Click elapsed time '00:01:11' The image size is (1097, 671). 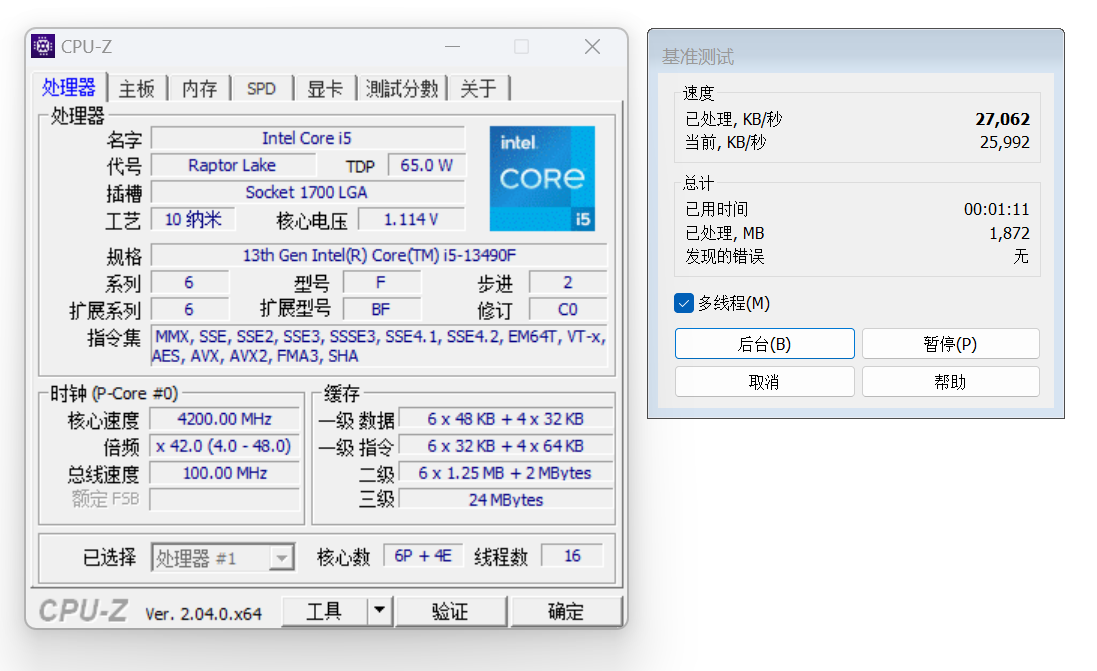tap(996, 209)
